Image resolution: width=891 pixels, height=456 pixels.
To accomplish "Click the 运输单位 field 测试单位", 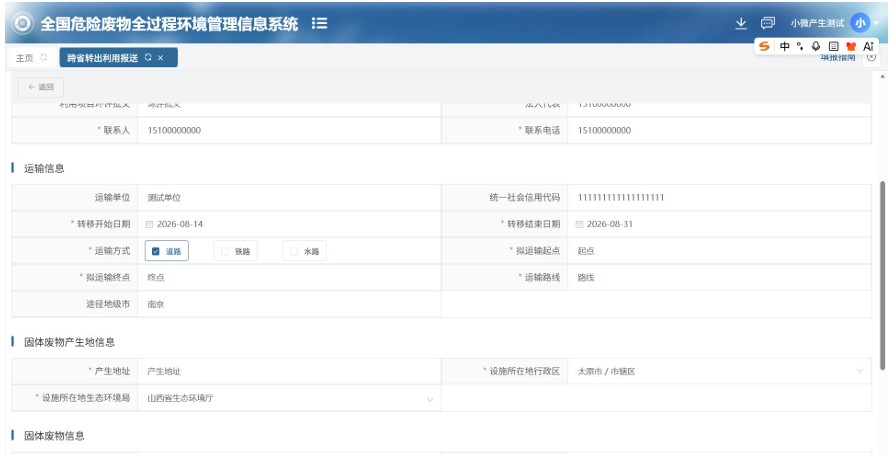I will click(x=289, y=197).
